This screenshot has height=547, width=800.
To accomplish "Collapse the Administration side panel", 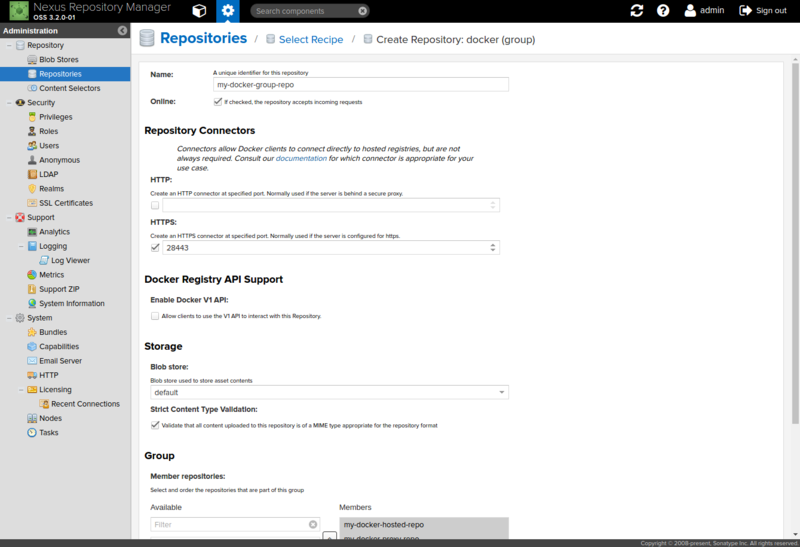I will point(122,31).
